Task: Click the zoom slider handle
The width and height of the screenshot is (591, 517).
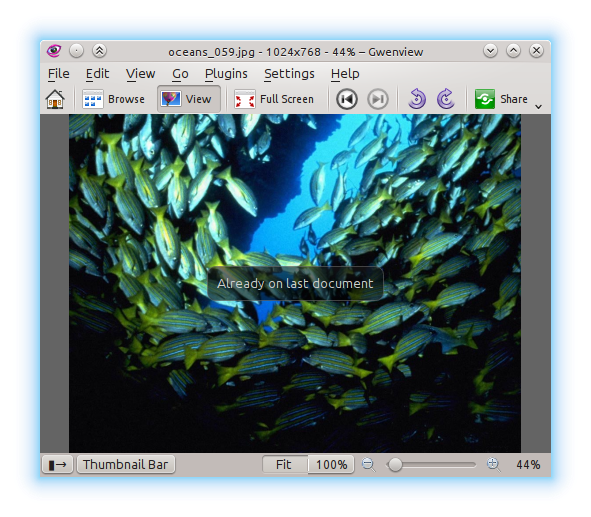Action: [395, 465]
